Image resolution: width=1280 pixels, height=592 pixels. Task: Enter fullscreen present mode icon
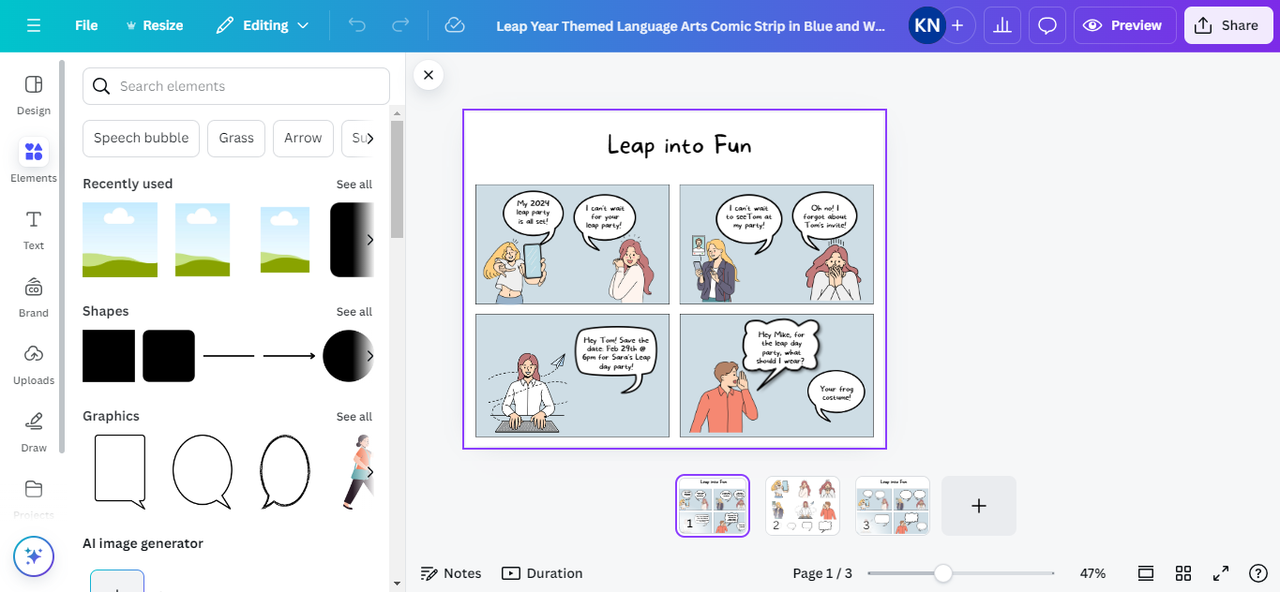(x=1221, y=573)
